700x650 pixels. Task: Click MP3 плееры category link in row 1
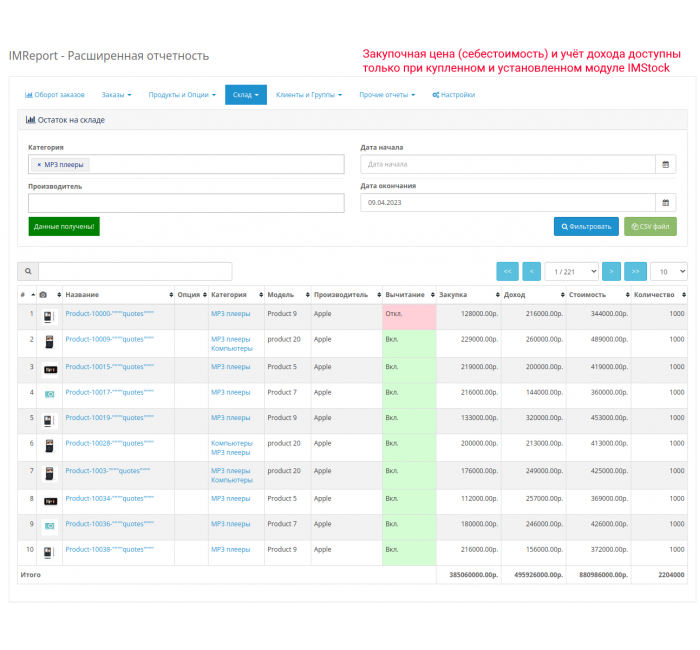(230, 313)
